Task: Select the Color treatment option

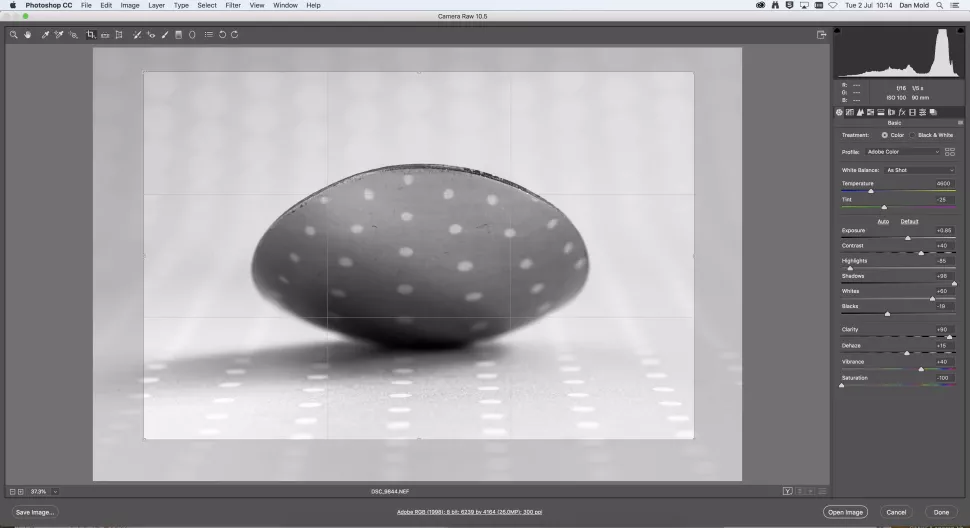Action: 884,135
